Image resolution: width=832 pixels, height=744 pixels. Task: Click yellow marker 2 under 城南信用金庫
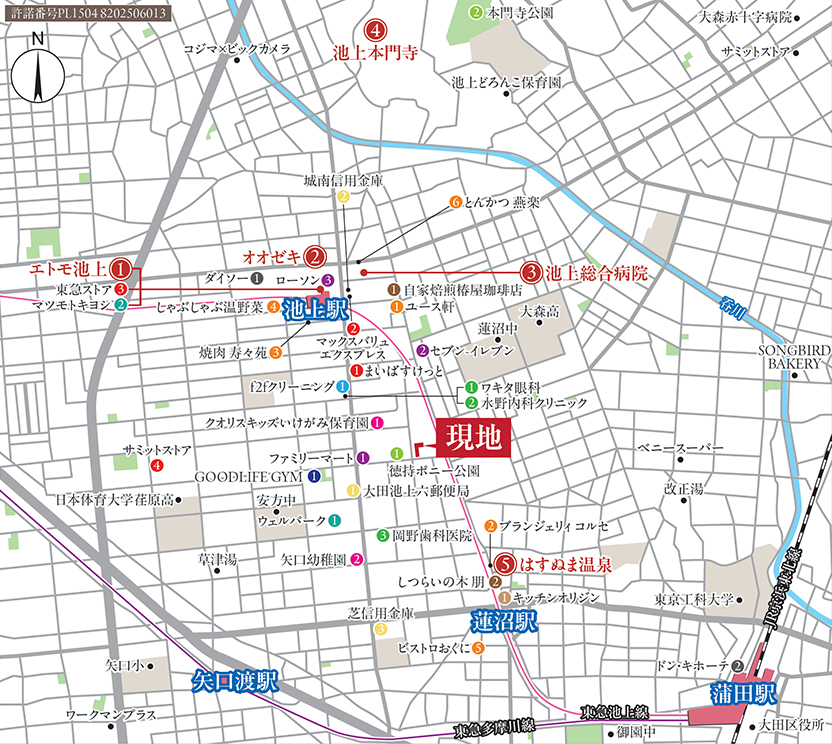(343, 197)
